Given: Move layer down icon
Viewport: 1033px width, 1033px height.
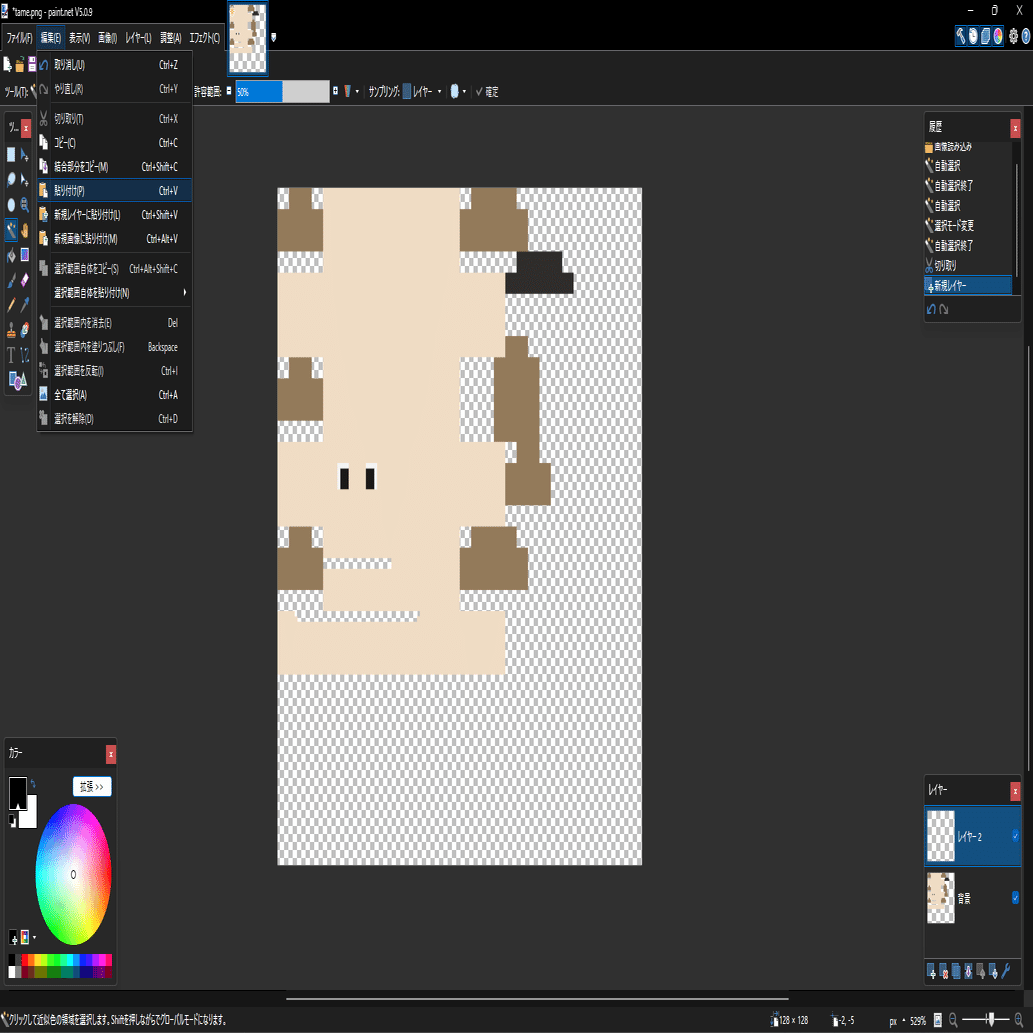Looking at the screenshot, I should pos(993,971).
